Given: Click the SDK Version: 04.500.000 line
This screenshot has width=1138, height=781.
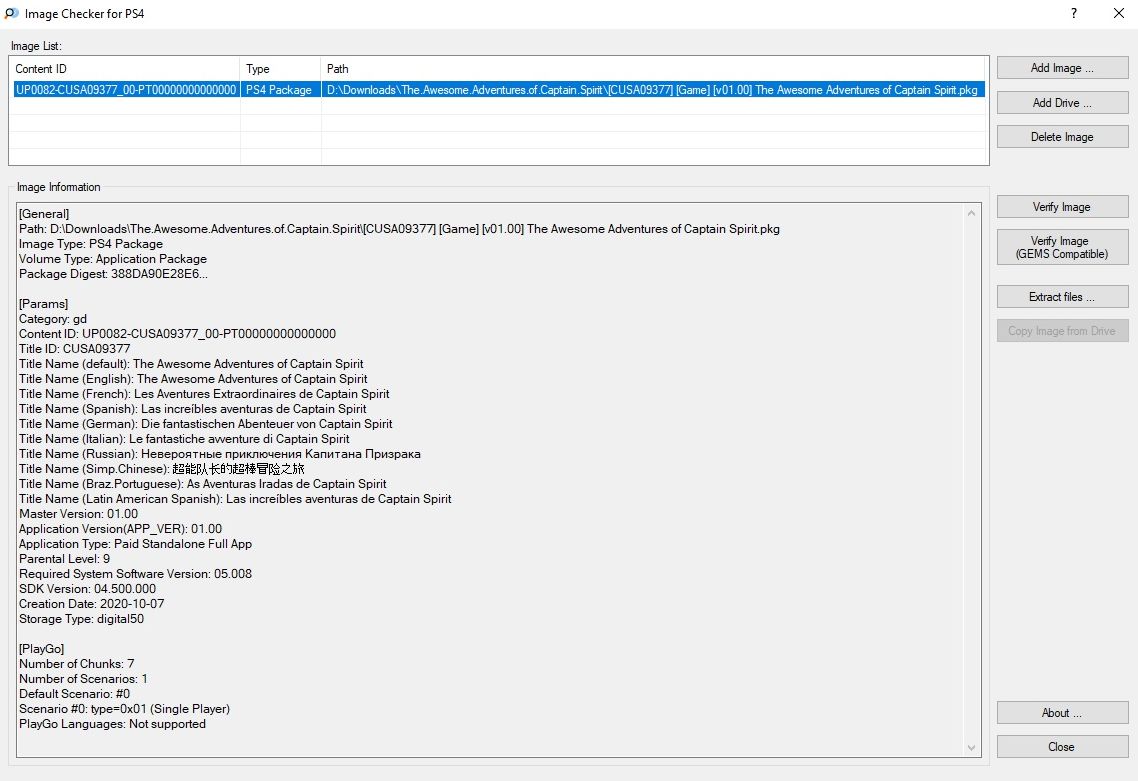Looking at the screenshot, I should pos(87,589).
